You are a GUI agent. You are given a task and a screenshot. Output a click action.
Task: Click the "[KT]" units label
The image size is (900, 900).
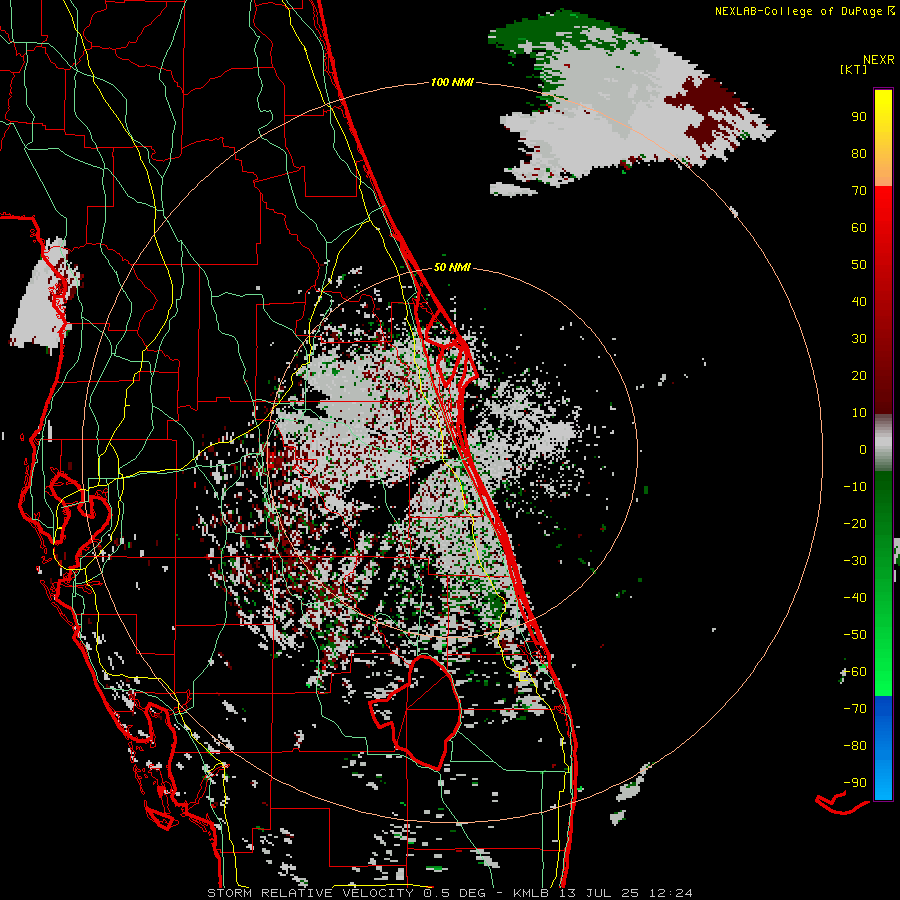[854, 69]
